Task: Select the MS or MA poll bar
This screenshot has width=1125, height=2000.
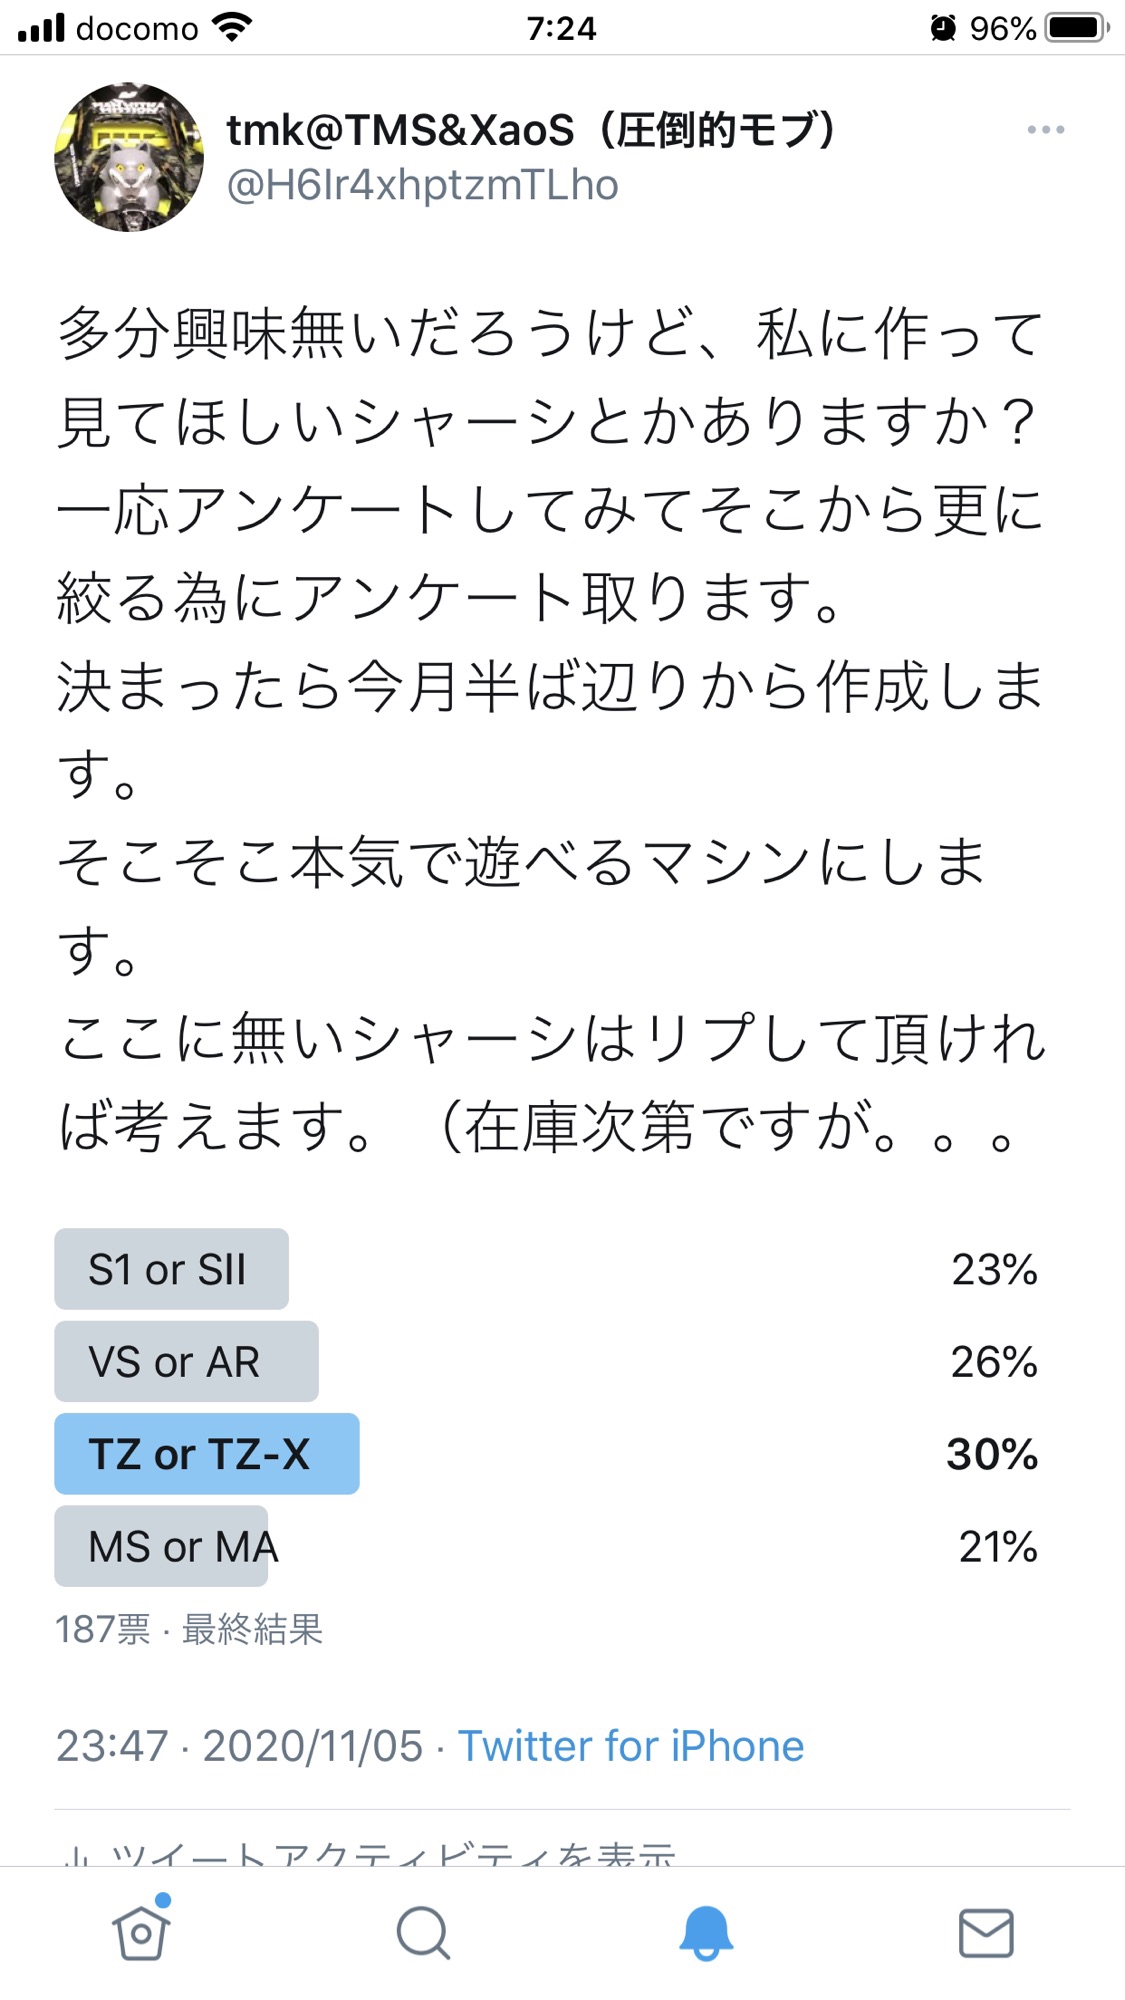Action: [161, 1546]
